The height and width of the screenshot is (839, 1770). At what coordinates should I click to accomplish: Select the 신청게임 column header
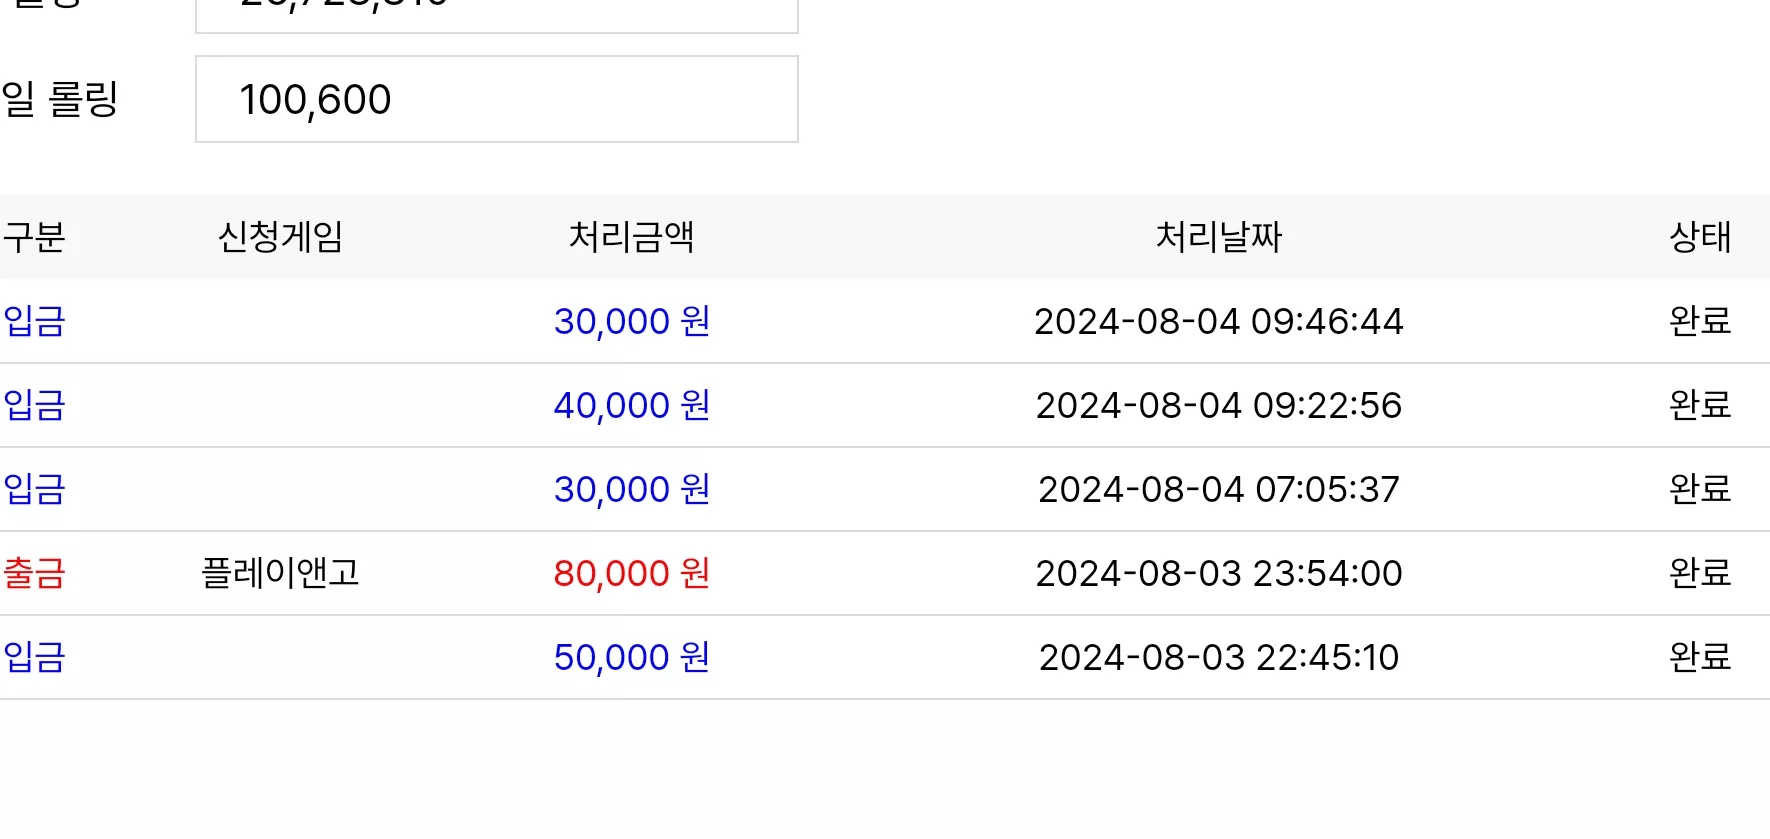281,237
